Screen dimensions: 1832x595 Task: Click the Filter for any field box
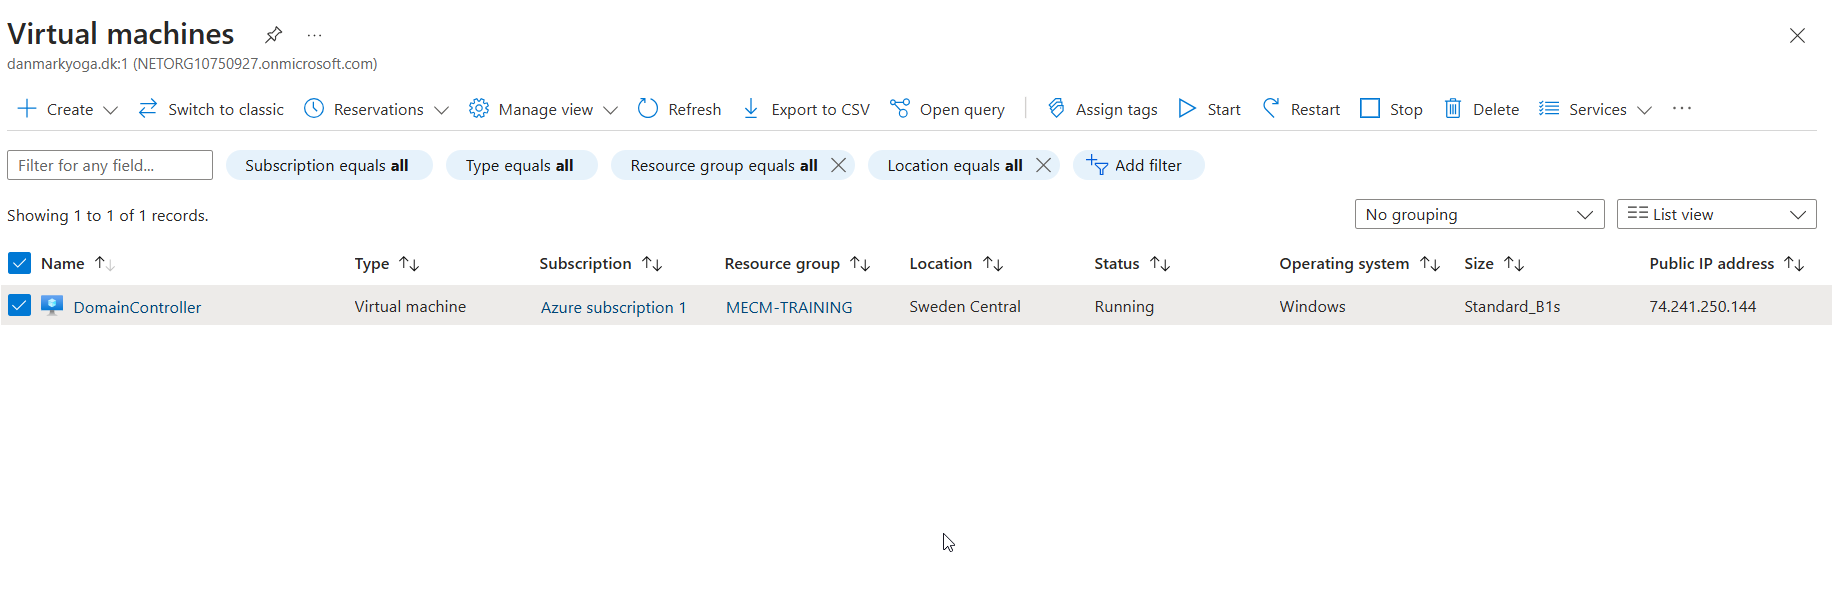109,164
